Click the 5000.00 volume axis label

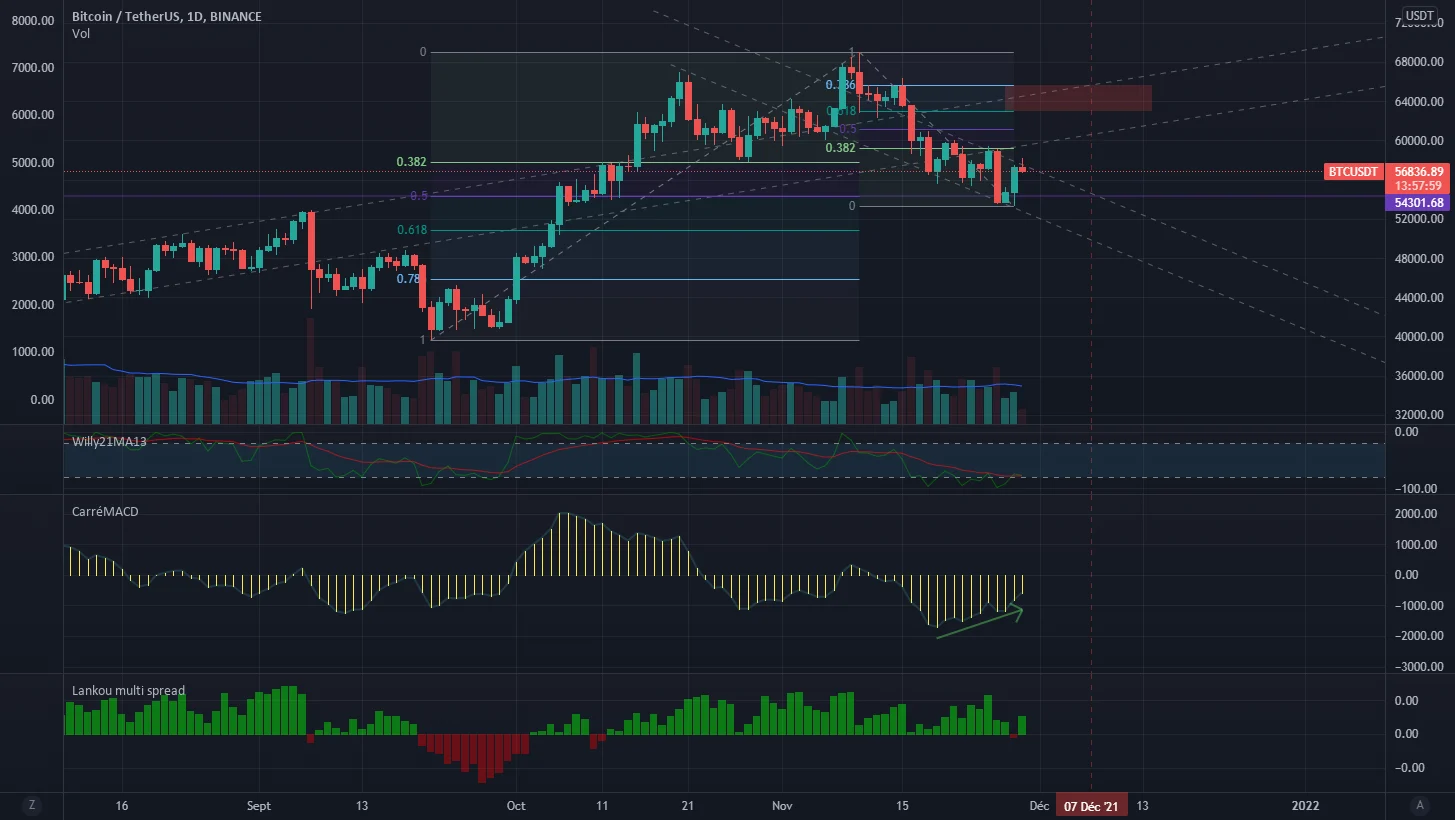(x=31, y=162)
